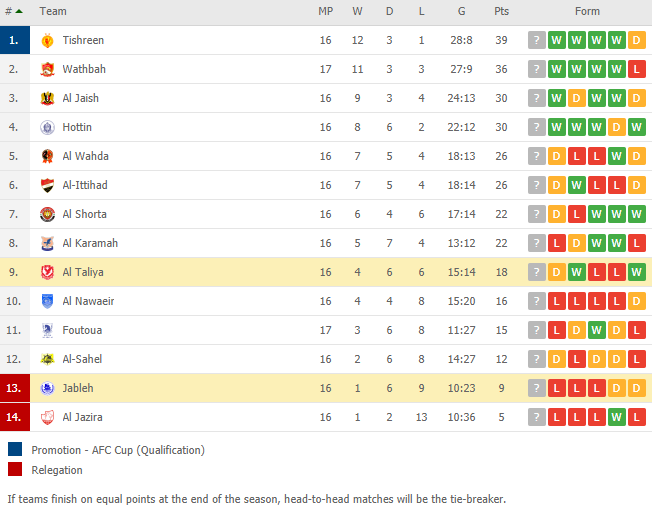
Task: Open the Al Jaish crest icon
Action: pyautogui.click(x=47, y=99)
